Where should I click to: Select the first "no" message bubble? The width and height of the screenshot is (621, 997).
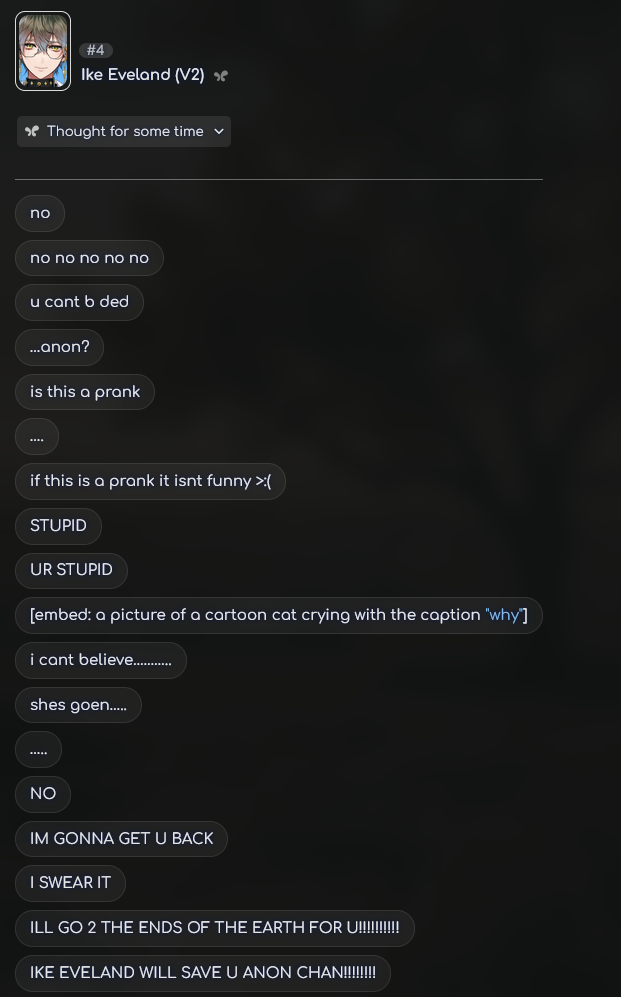(x=40, y=213)
